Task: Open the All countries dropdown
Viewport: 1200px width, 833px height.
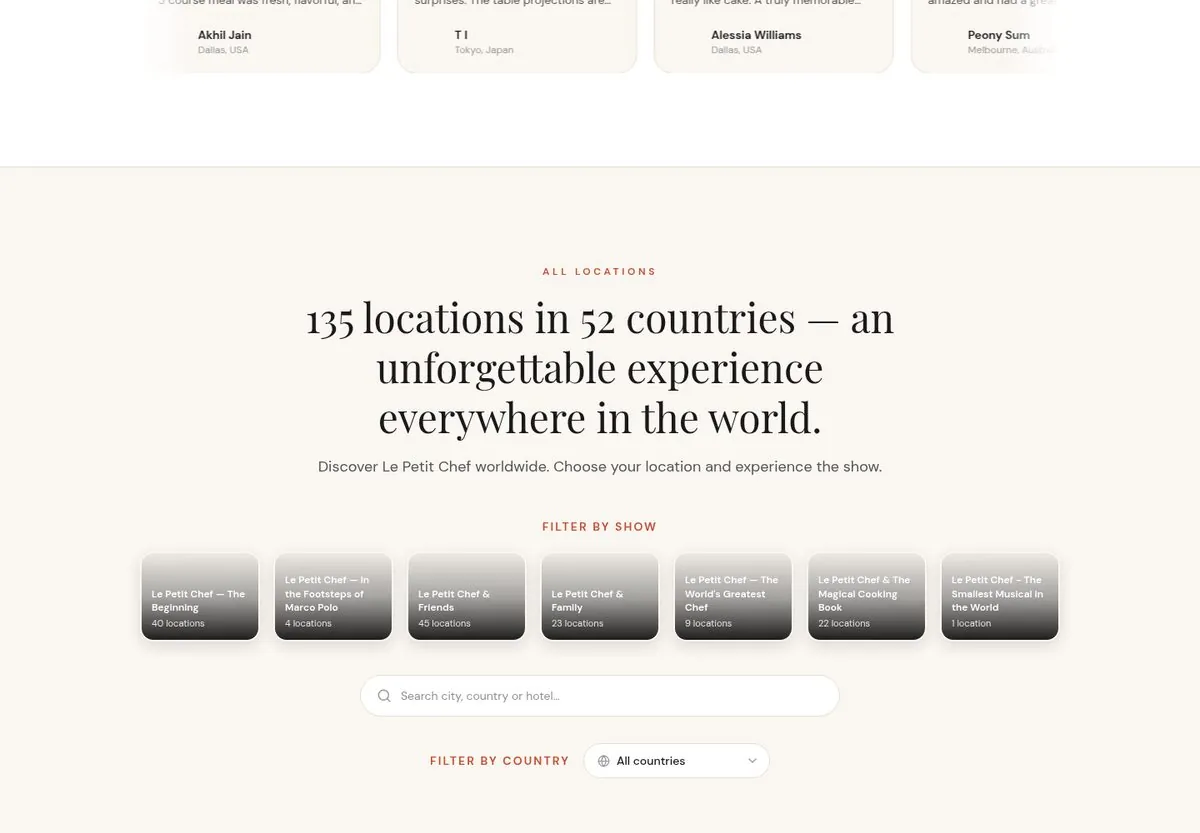Action: pyautogui.click(x=677, y=761)
